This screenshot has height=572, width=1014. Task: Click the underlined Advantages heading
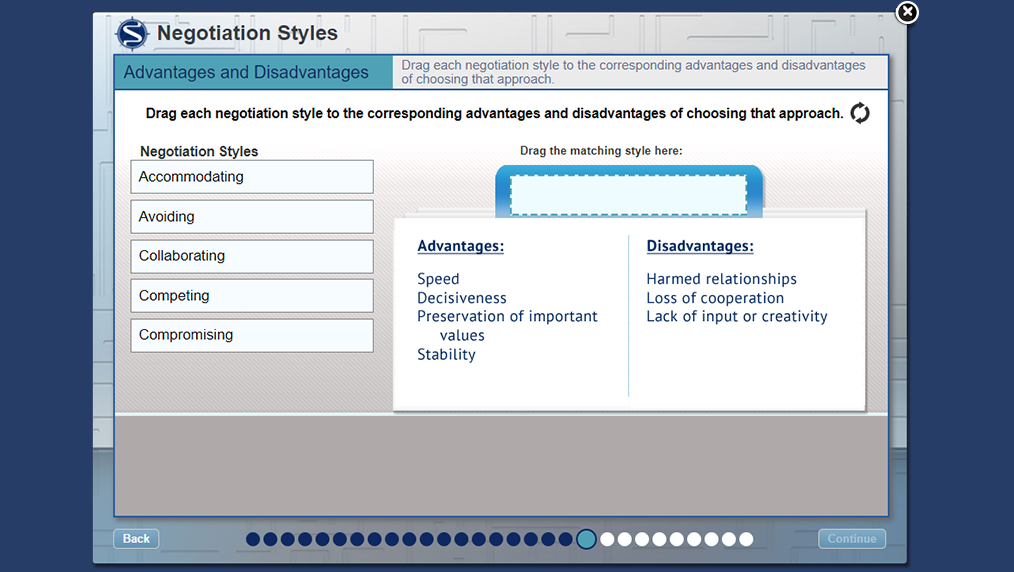click(x=460, y=246)
